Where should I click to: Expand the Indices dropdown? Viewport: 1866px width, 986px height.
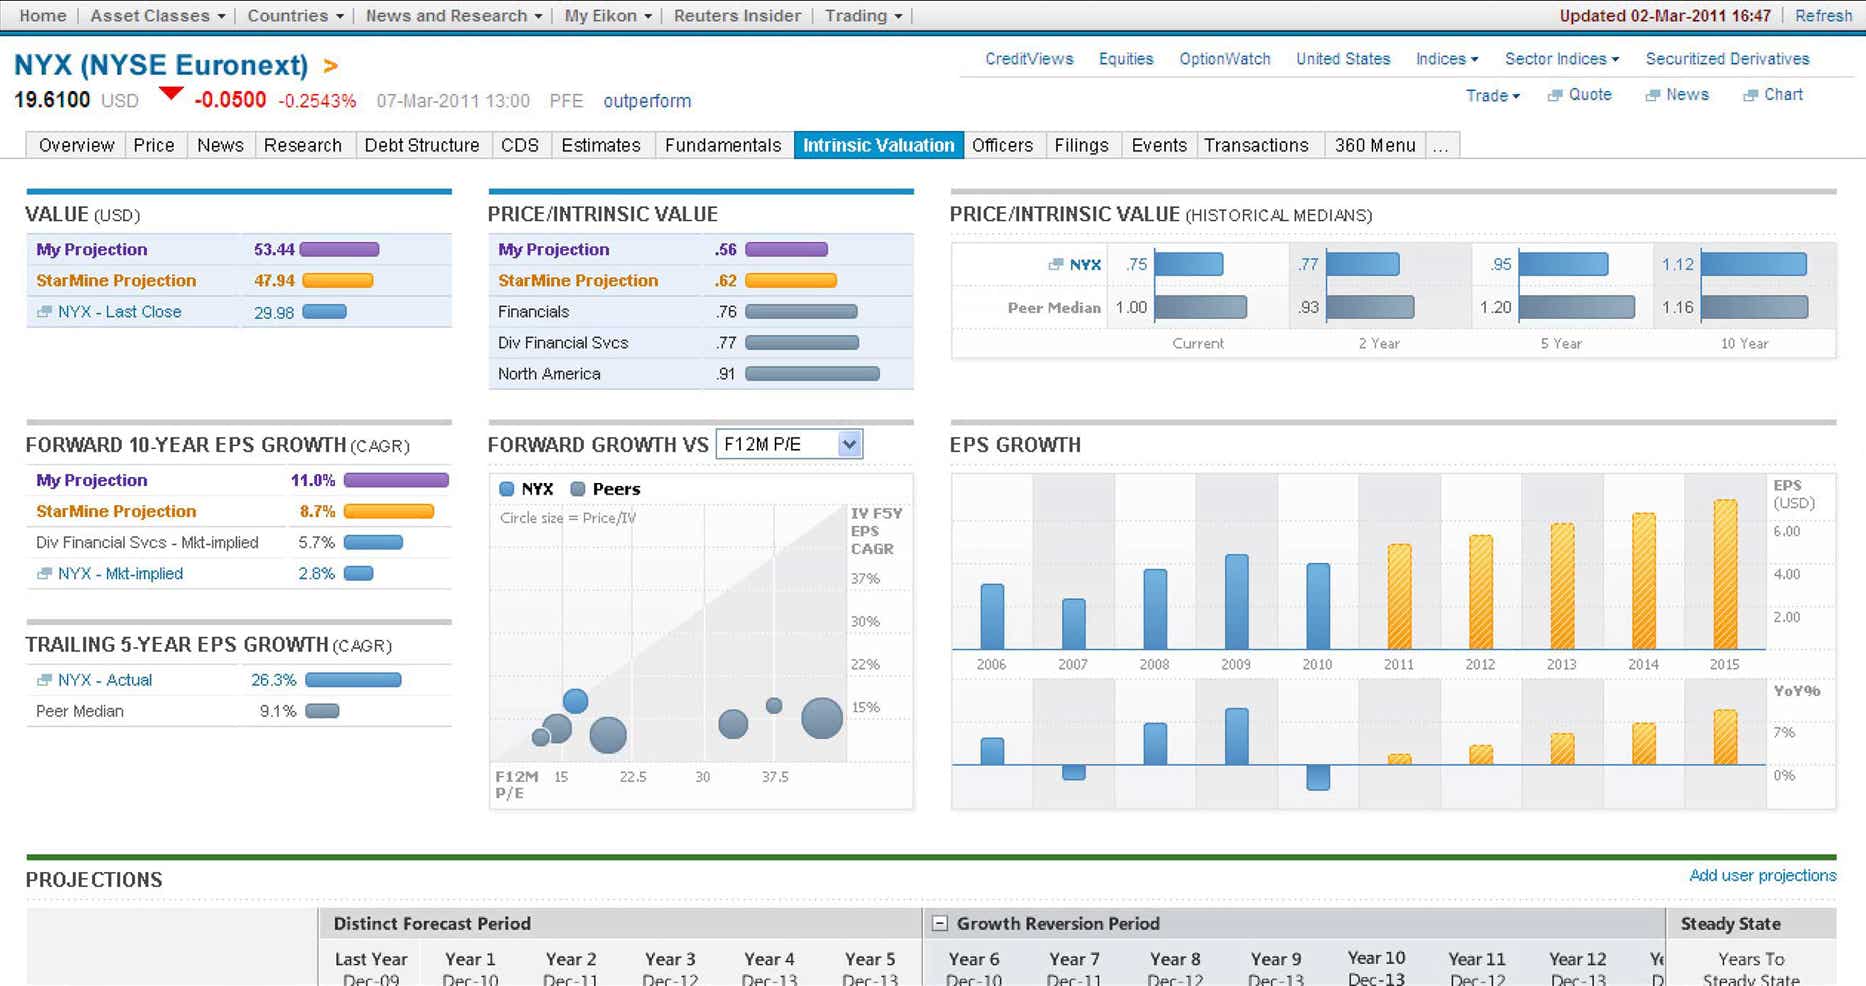1446,59
